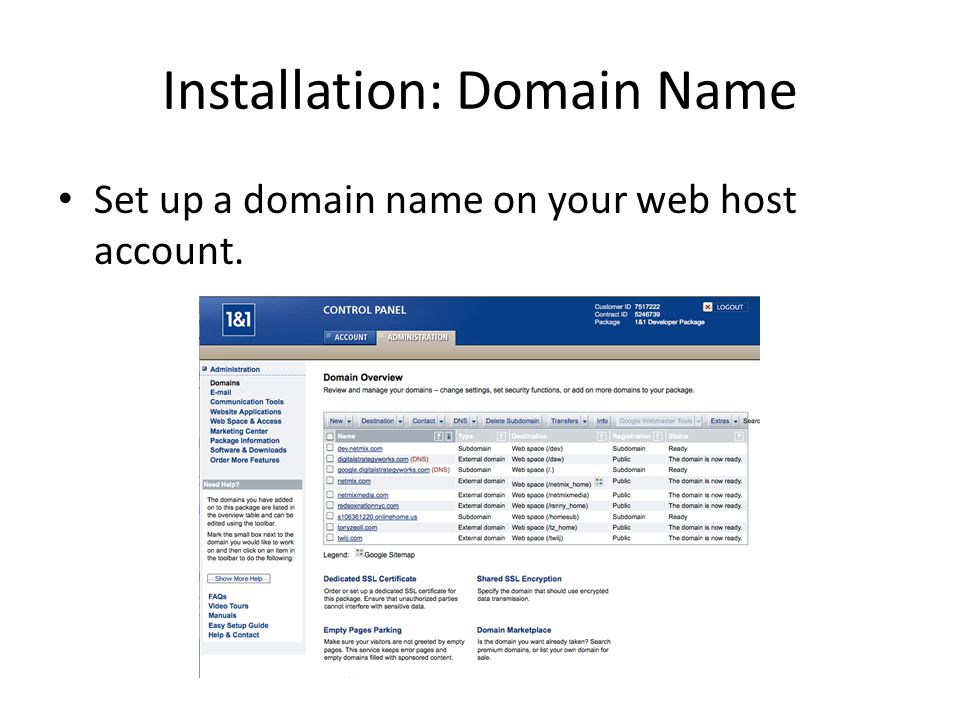Check the box for google.digitalstrategyworks.com
The height and width of the screenshot is (720, 960).
[x=330, y=470]
